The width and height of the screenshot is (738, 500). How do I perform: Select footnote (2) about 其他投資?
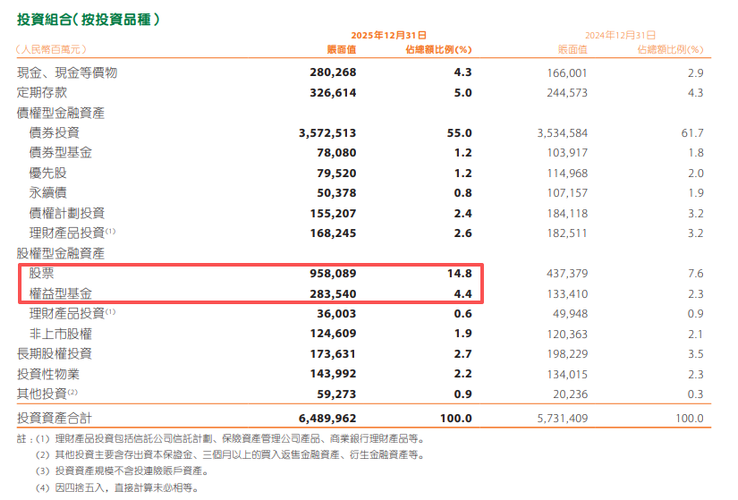click(x=230, y=455)
